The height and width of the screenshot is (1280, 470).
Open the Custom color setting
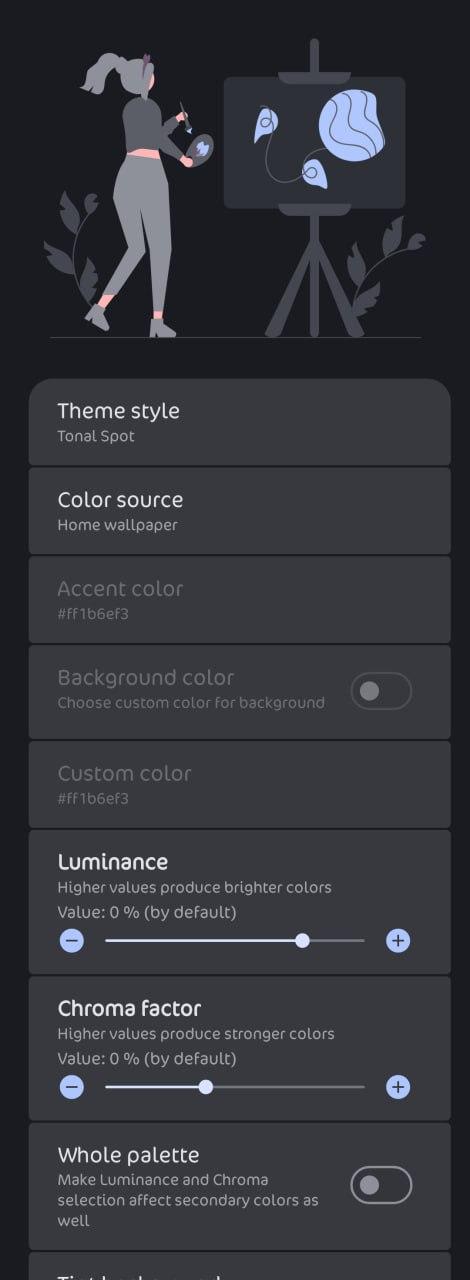pos(240,784)
